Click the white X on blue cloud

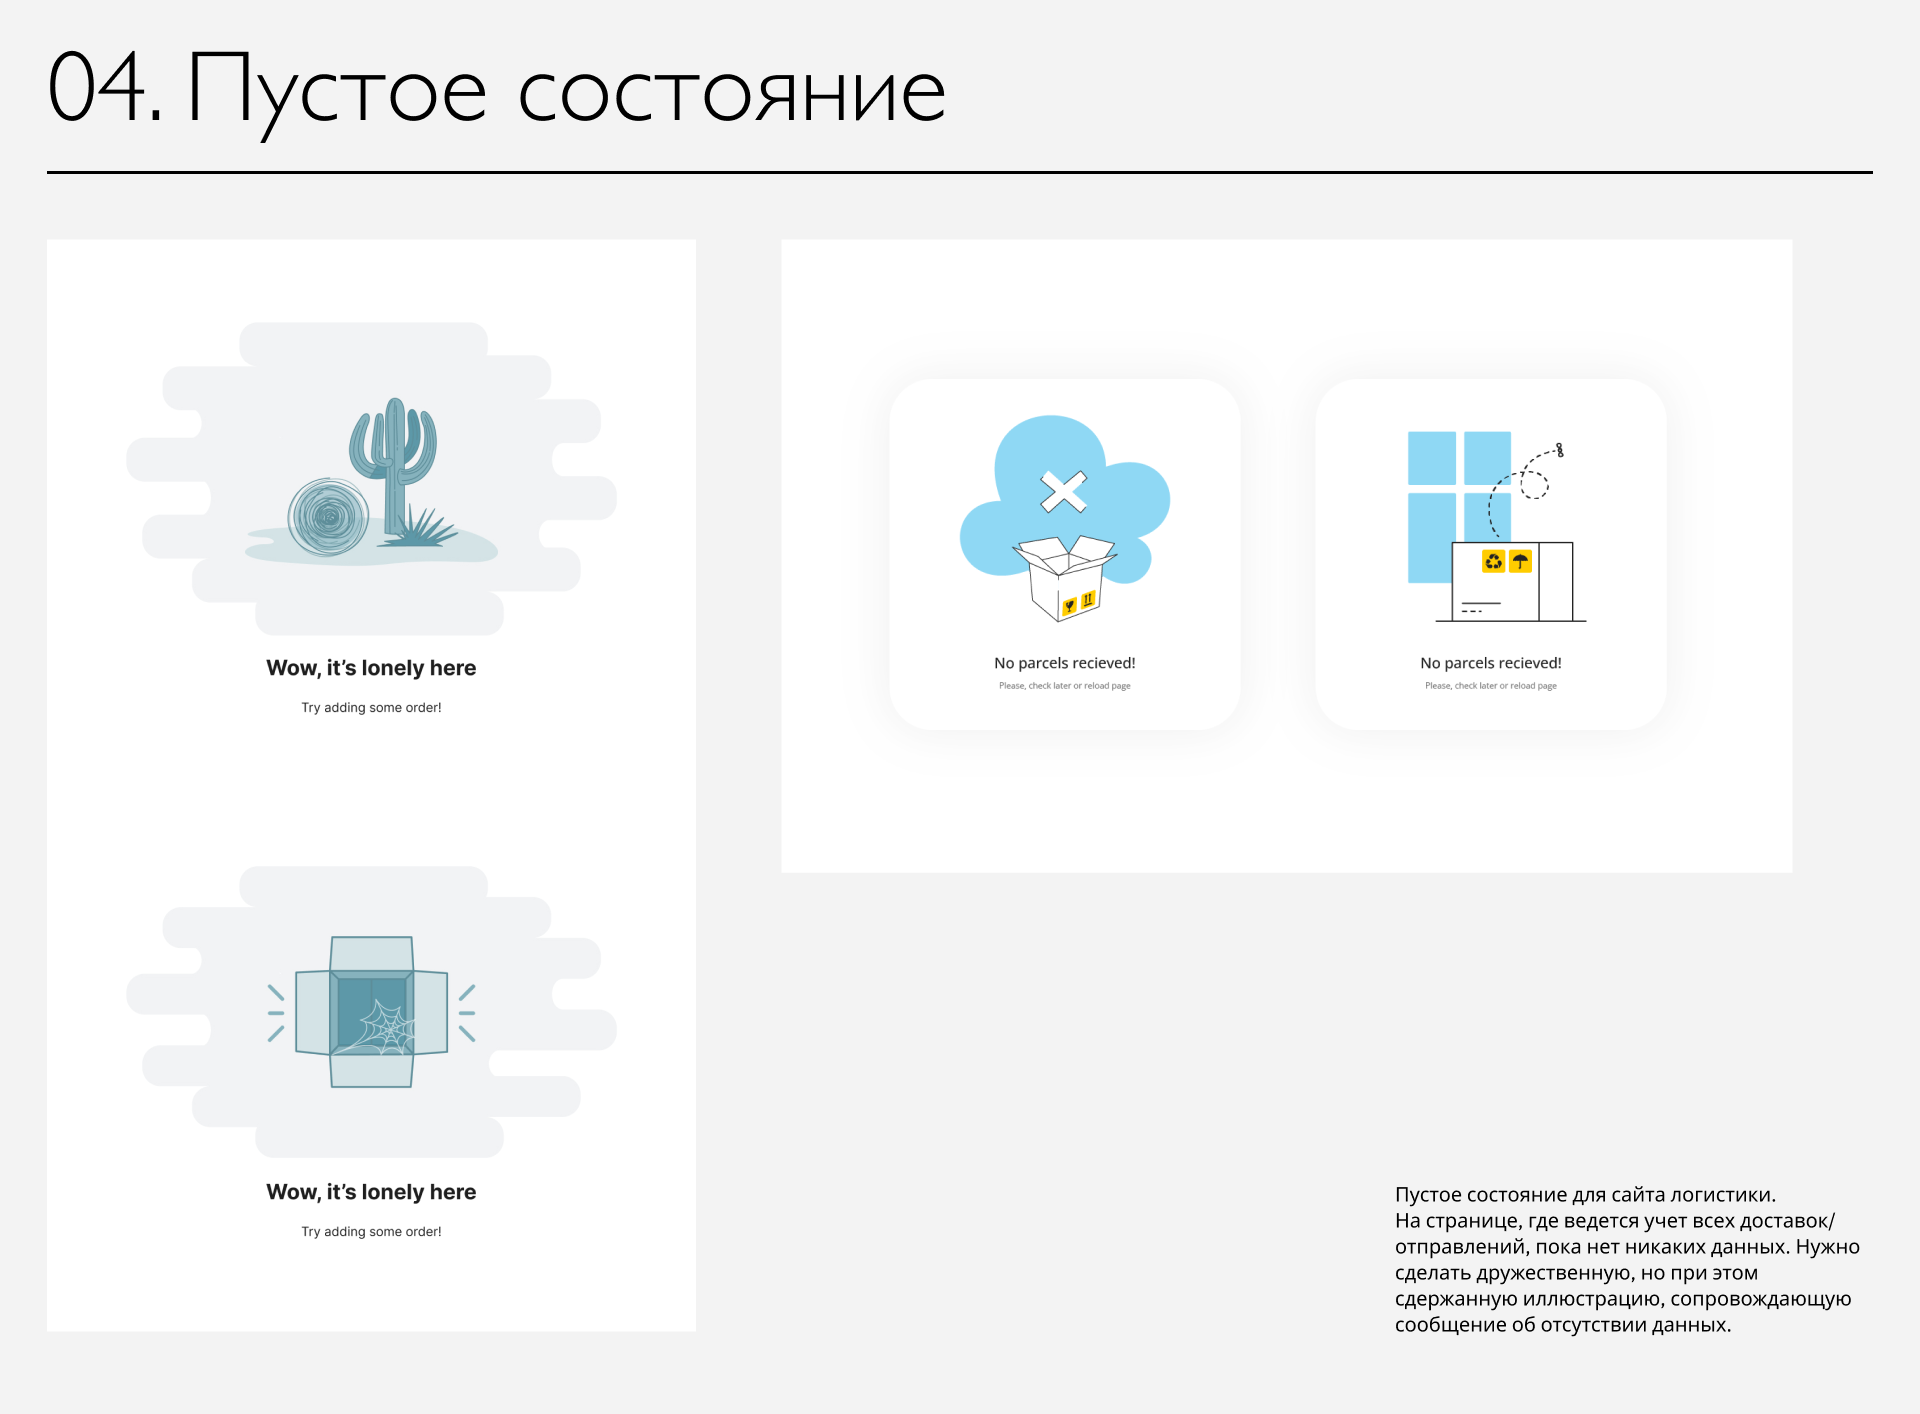(1063, 491)
